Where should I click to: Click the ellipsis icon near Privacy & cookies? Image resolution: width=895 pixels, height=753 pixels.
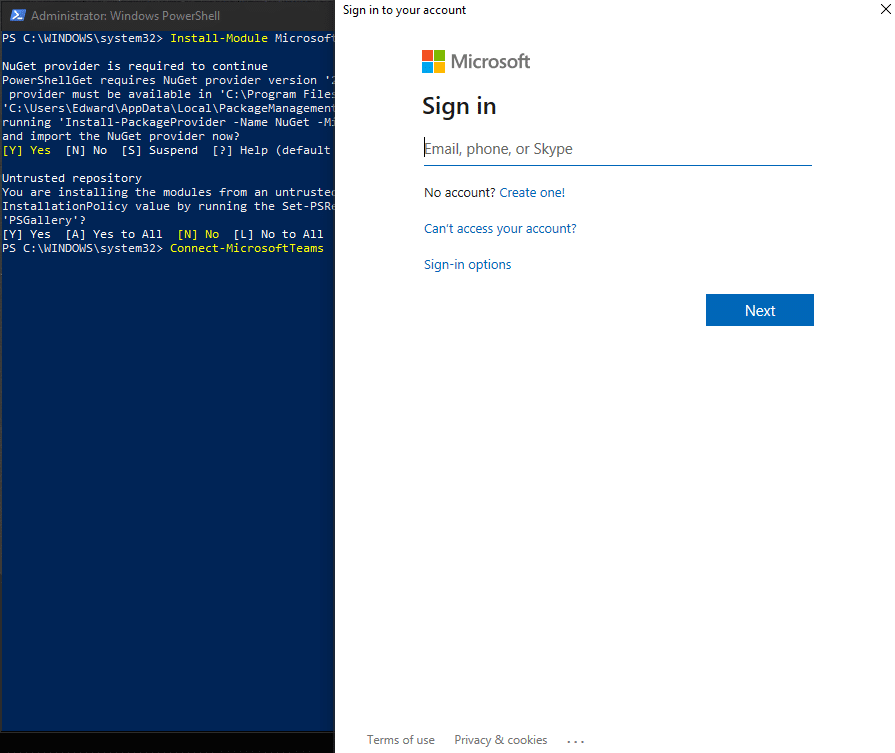[x=575, y=741]
